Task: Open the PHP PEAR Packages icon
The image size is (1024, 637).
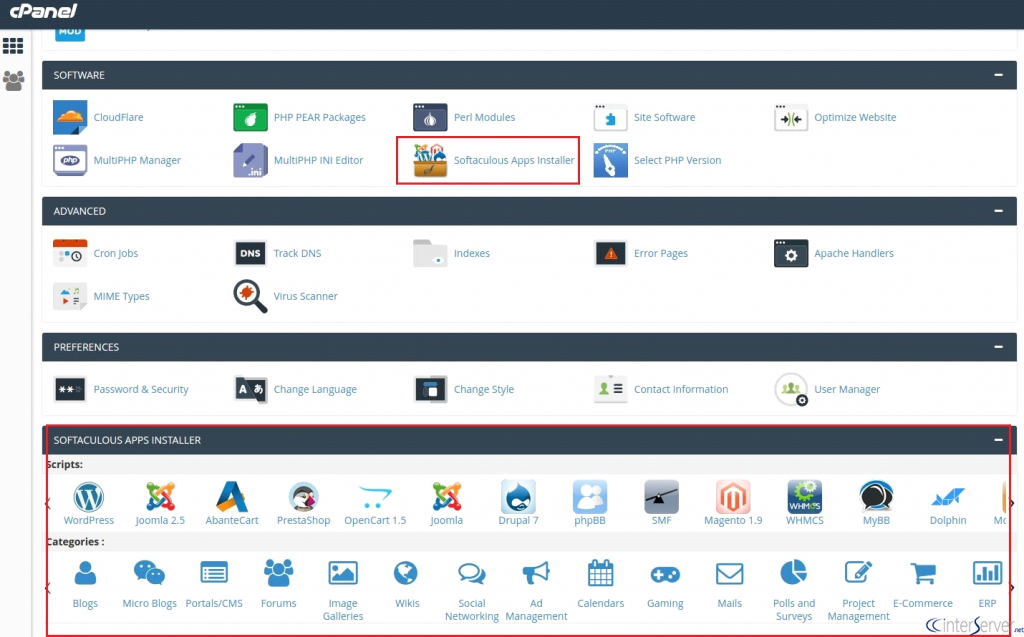Action: click(x=250, y=118)
